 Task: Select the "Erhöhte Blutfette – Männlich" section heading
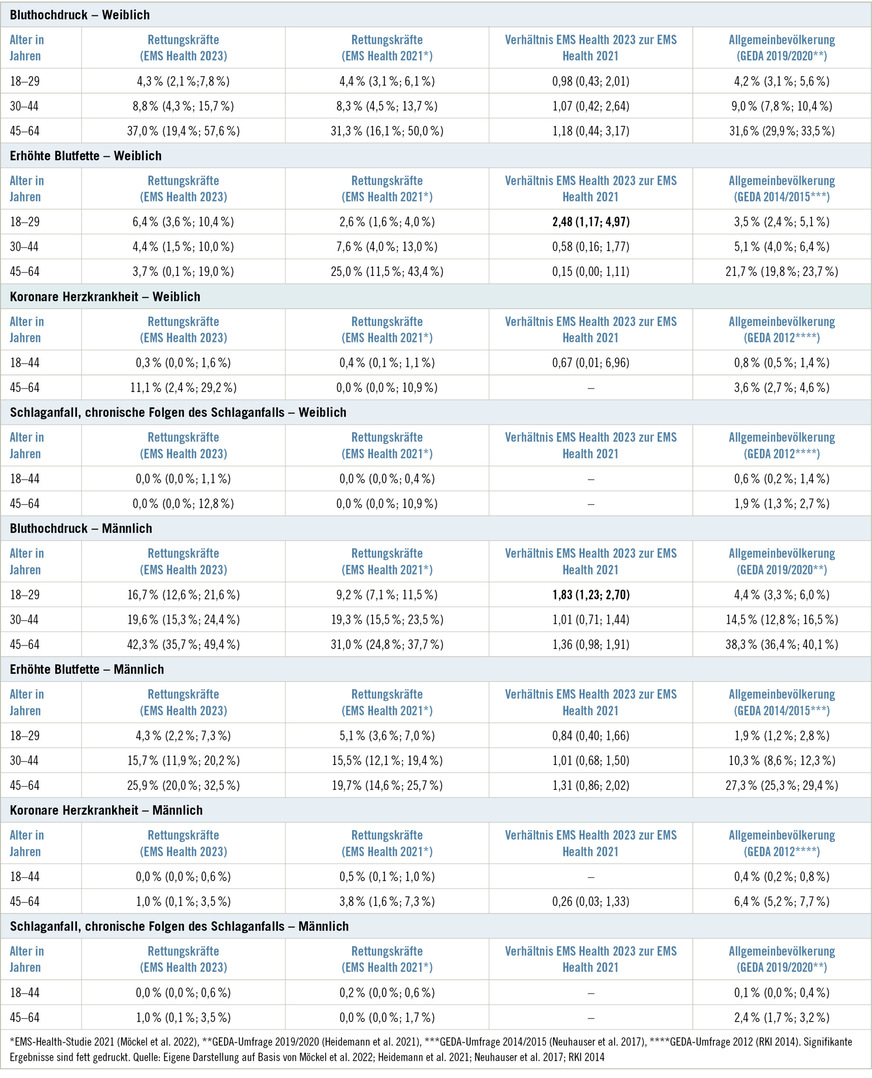87,669
